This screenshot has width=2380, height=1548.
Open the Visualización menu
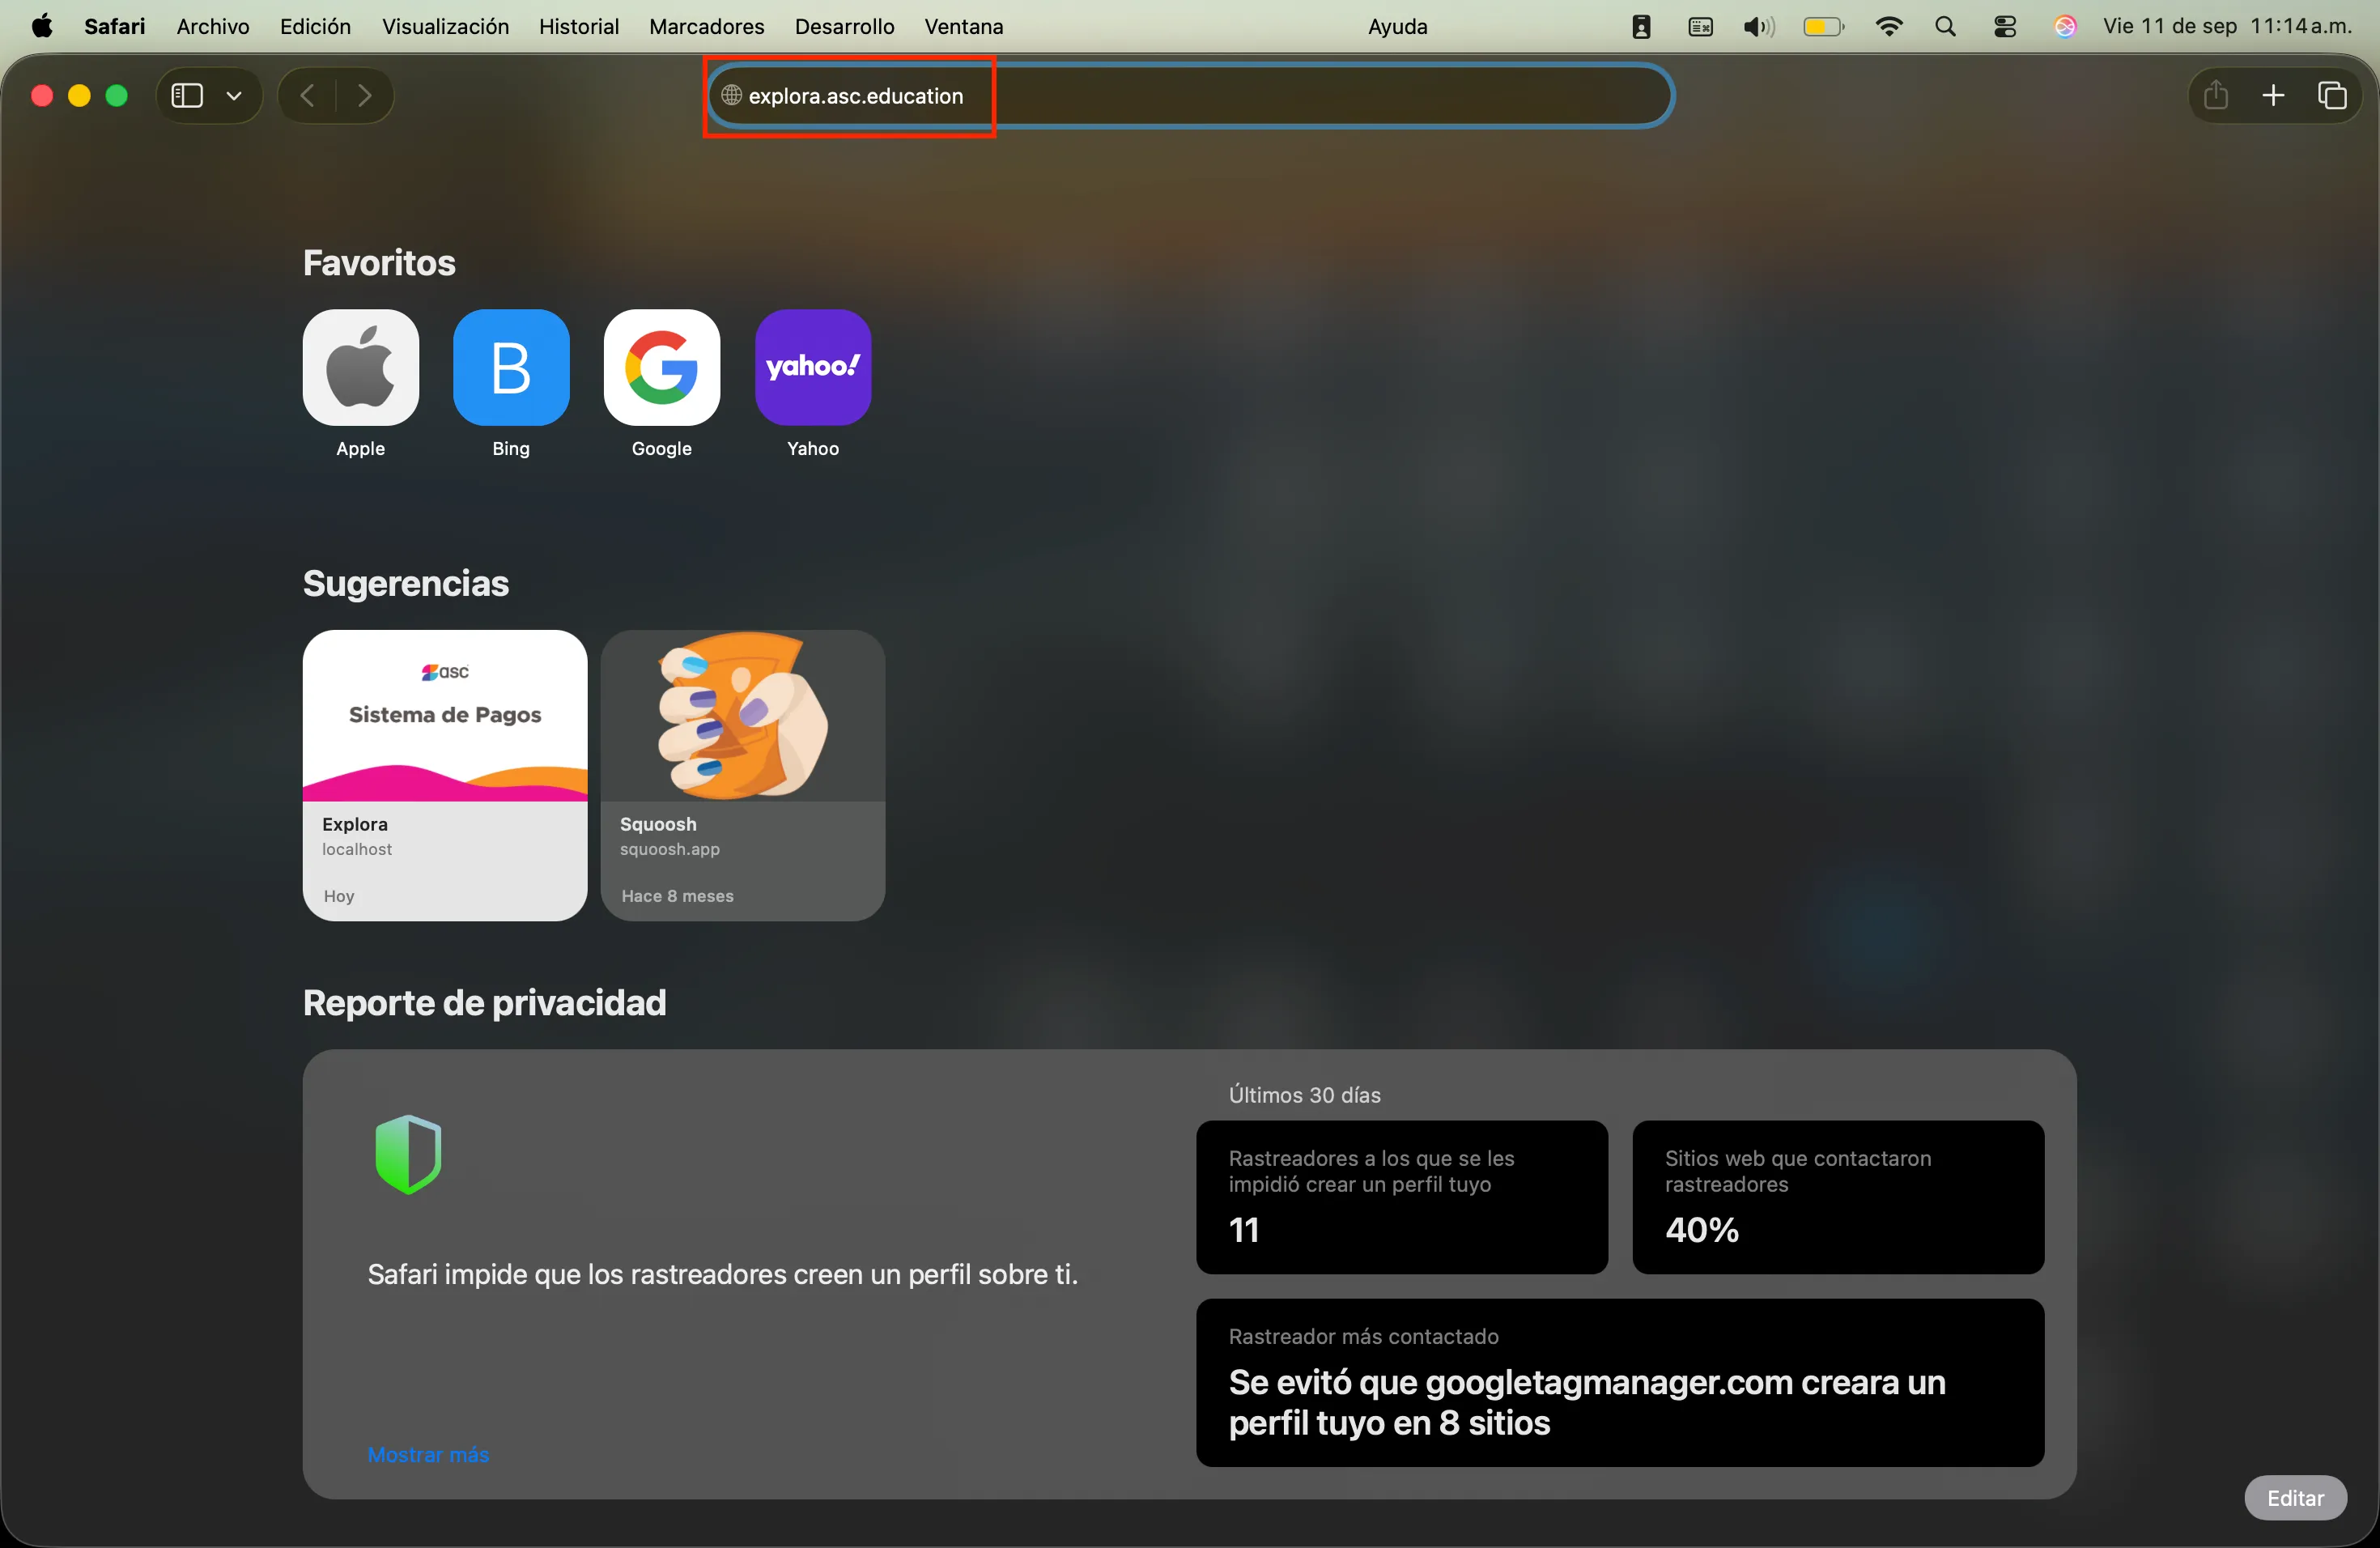pos(445,26)
